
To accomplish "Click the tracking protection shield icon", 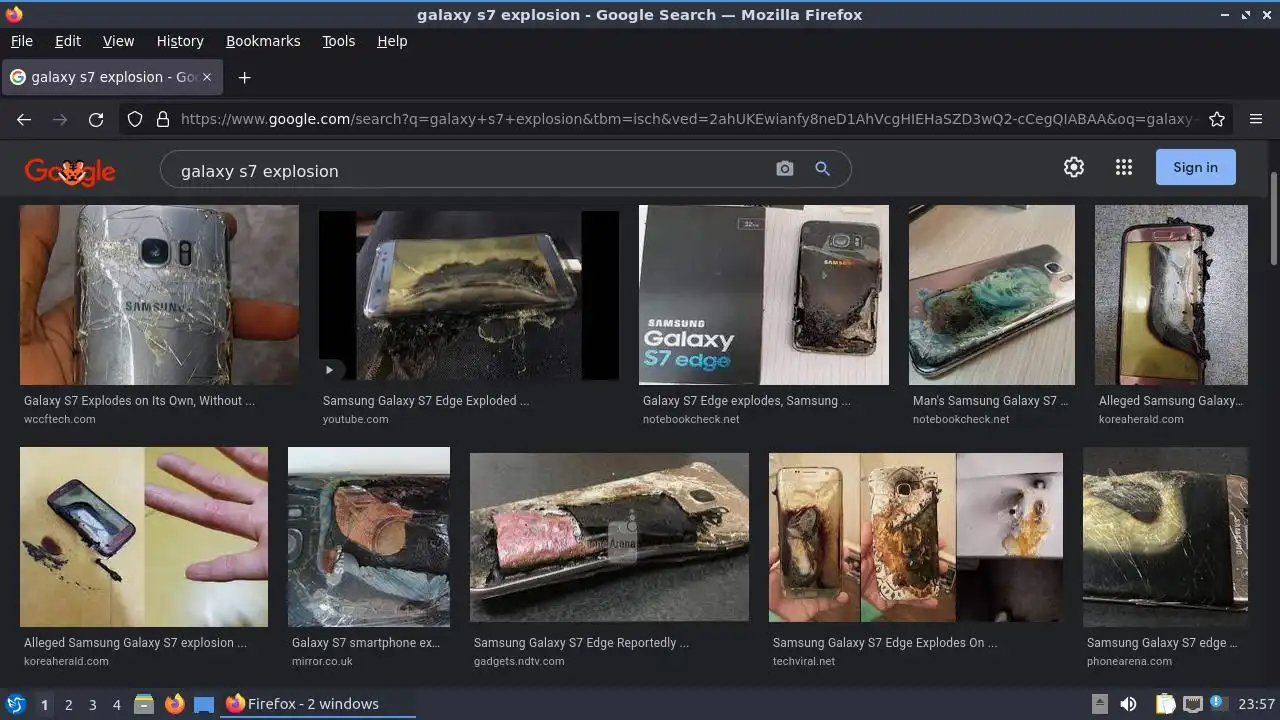I will [135, 119].
